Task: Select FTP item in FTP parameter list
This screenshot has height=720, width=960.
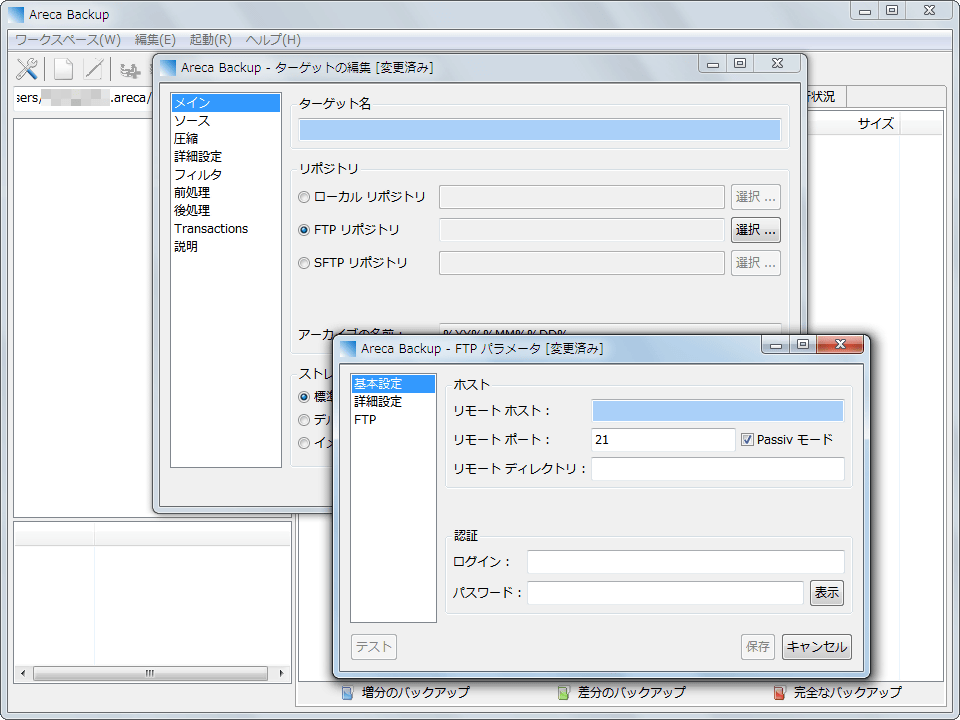Action: [x=393, y=419]
